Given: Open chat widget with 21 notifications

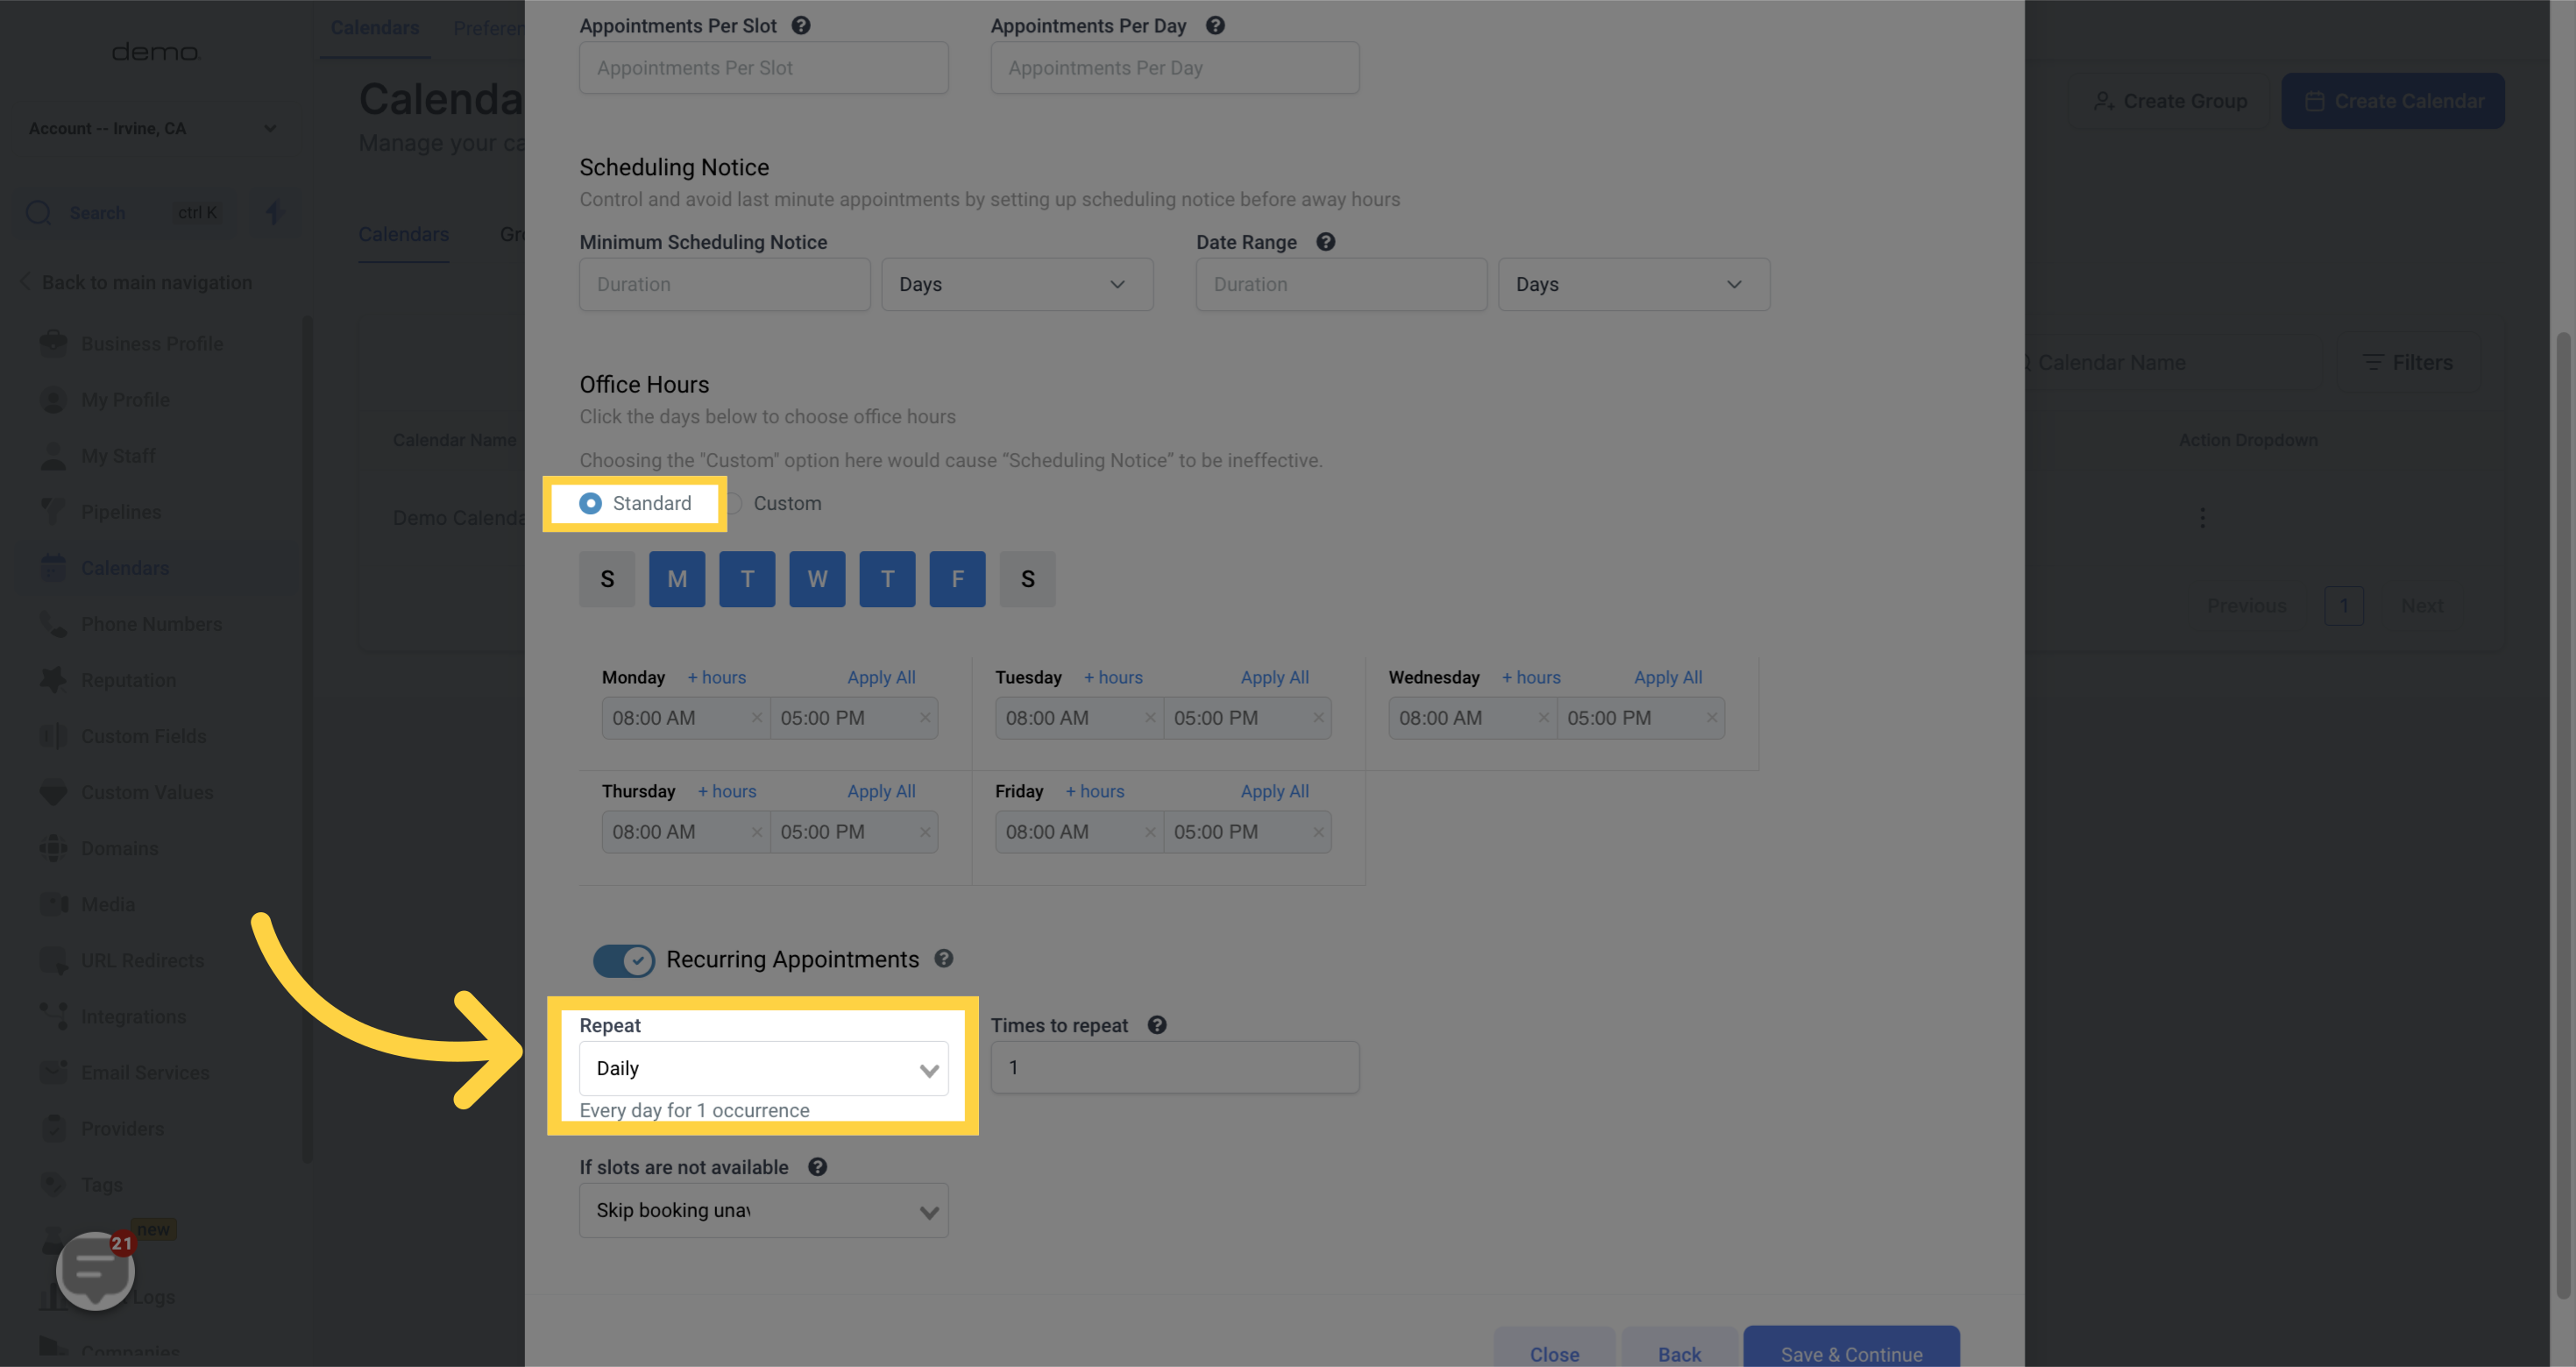Looking at the screenshot, I should [95, 1269].
